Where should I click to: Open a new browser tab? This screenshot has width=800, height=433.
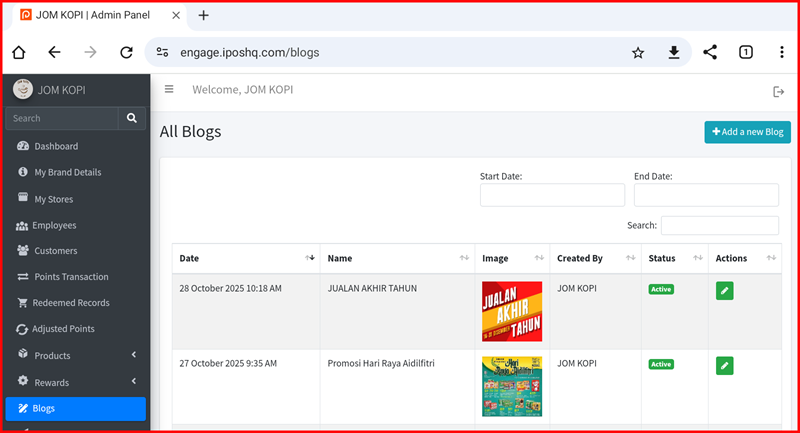click(203, 15)
